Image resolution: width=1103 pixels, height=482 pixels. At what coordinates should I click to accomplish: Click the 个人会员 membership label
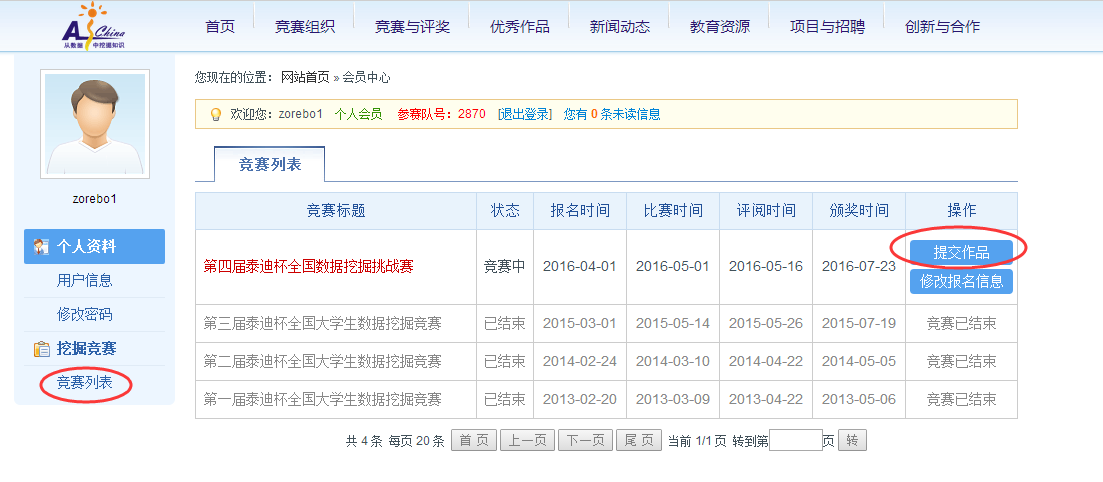coord(358,114)
